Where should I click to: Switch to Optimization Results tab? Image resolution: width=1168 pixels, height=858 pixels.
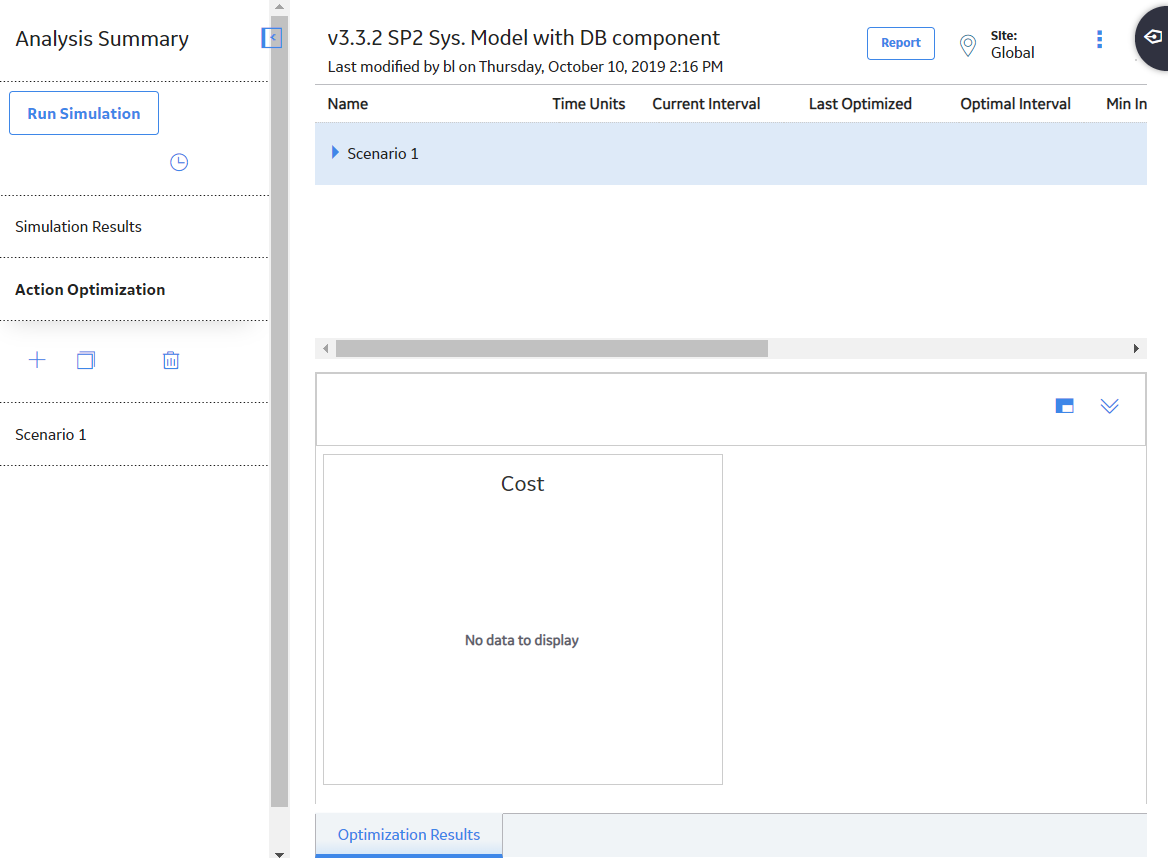(x=409, y=835)
